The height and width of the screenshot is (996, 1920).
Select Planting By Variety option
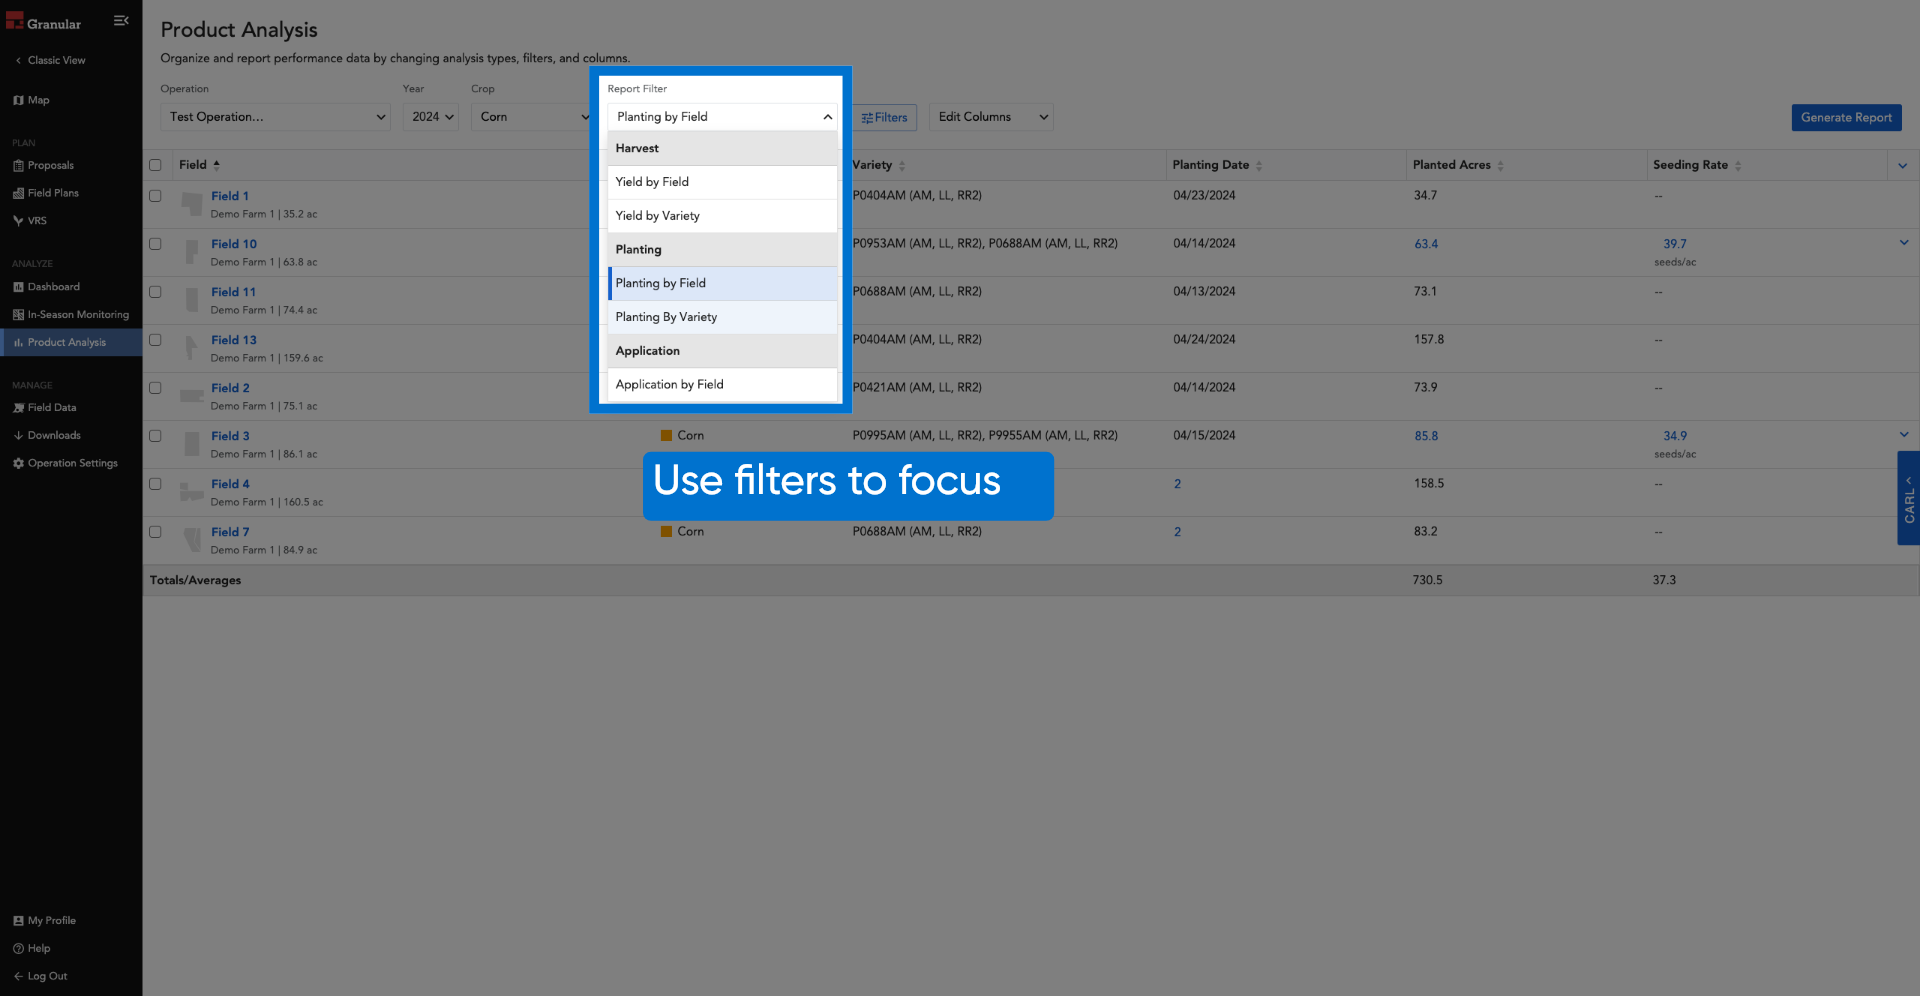[722, 317]
